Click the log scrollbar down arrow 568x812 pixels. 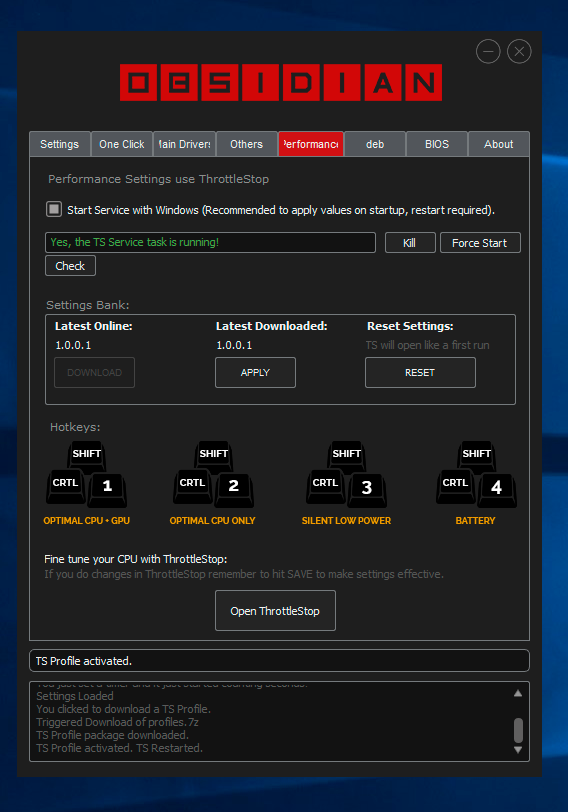coord(518,750)
